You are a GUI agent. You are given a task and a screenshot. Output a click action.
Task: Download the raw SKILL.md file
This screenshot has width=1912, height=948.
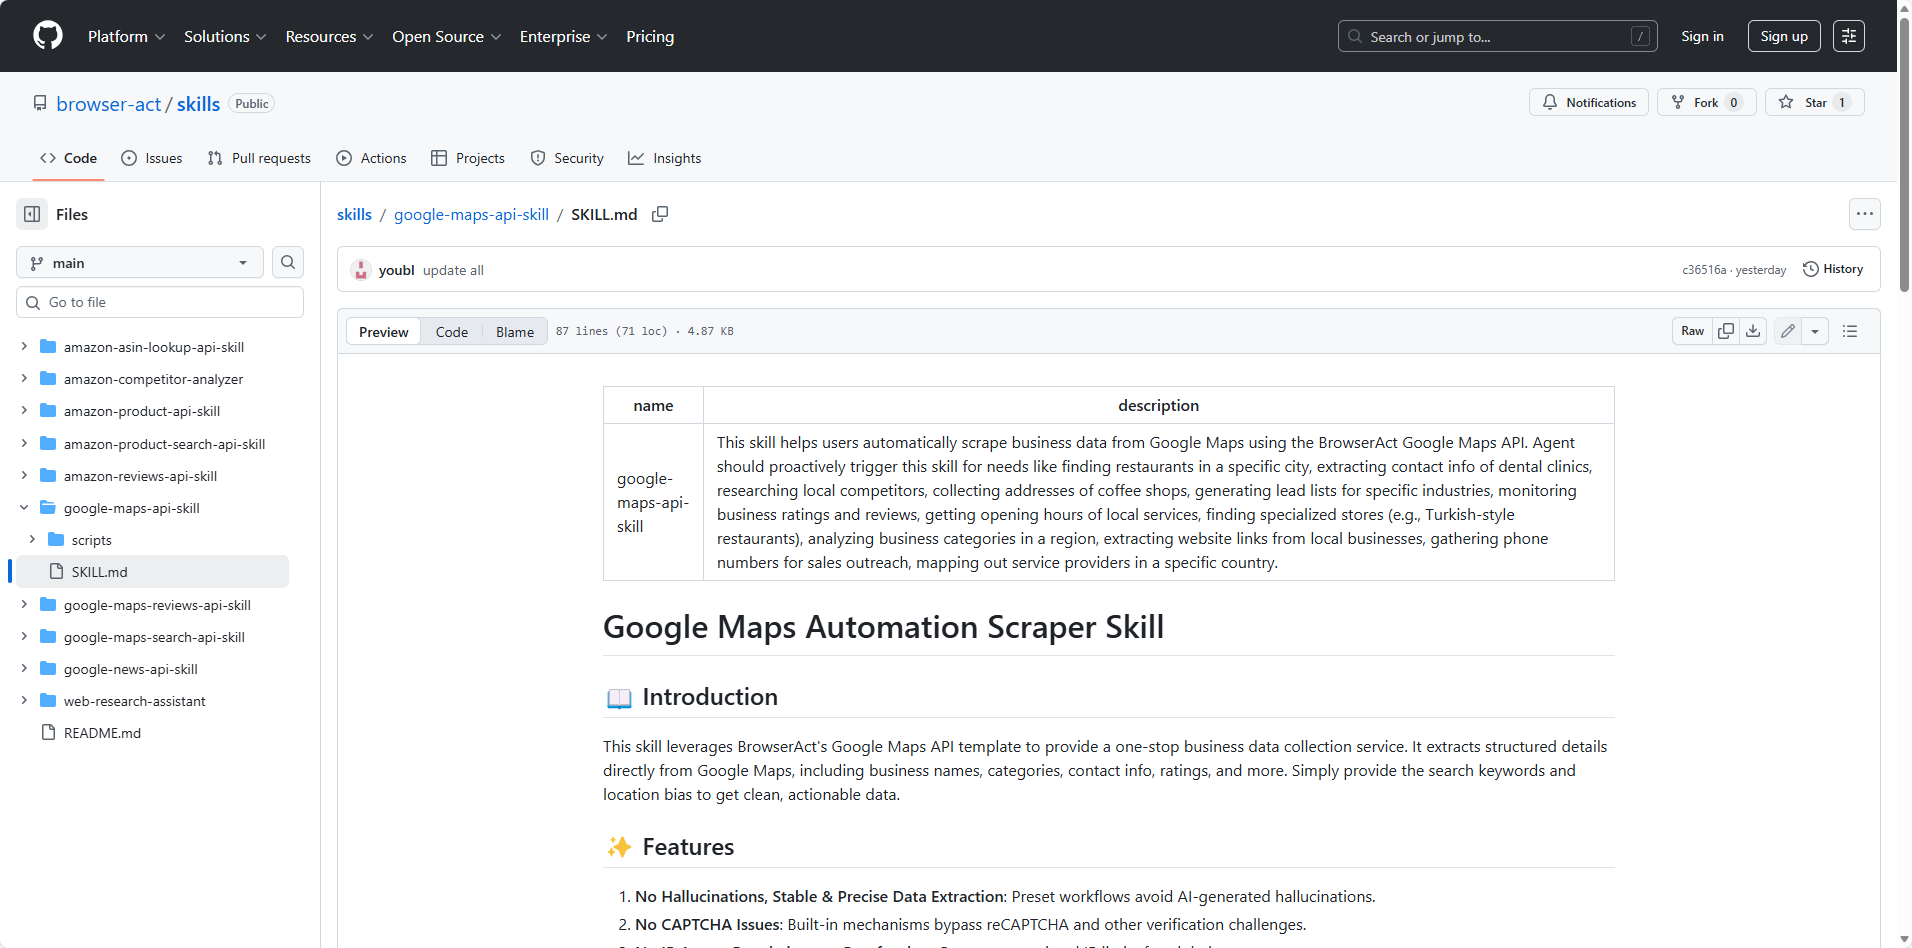click(1753, 330)
